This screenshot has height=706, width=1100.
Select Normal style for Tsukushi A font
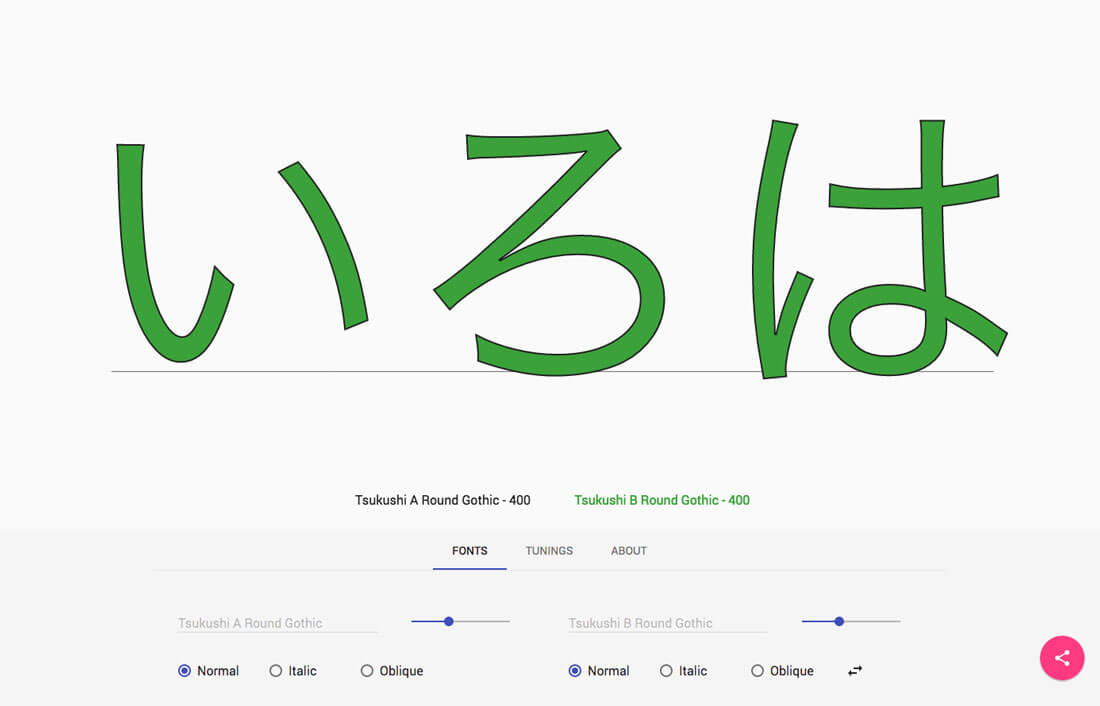pos(185,671)
